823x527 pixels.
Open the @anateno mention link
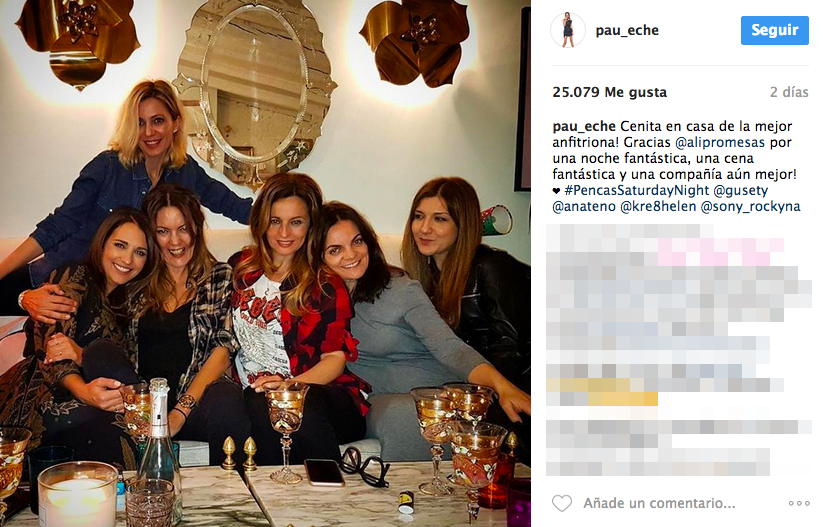[584, 206]
